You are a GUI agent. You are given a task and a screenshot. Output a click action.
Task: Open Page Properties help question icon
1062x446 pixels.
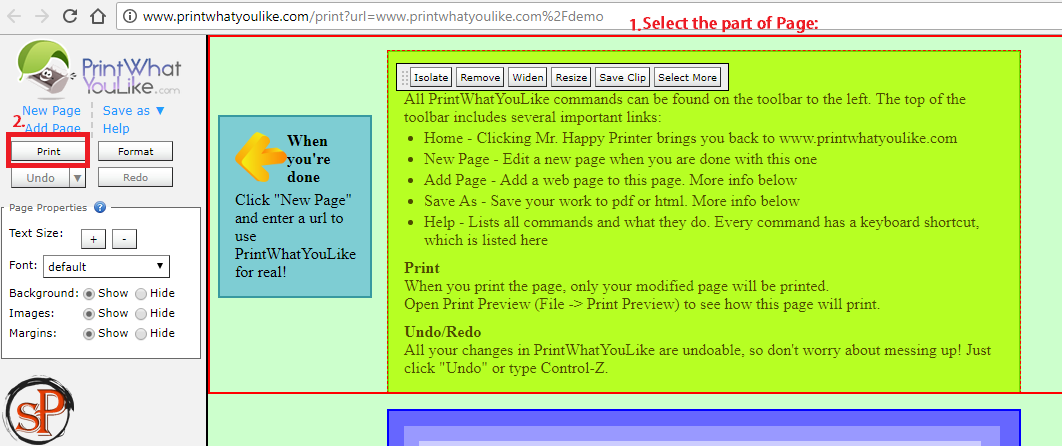coord(100,207)
